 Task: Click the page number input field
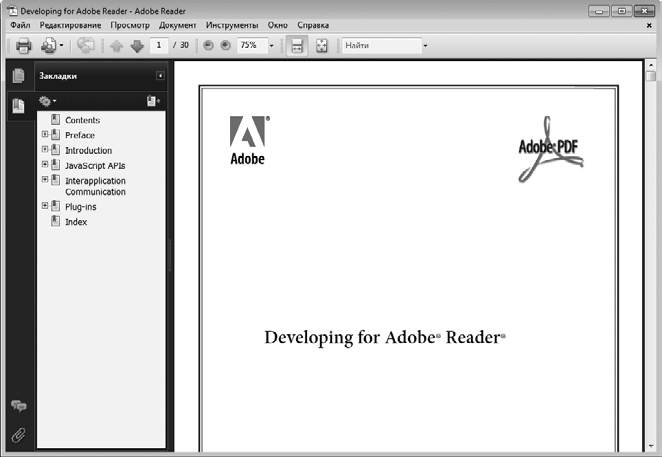point(158,46)
